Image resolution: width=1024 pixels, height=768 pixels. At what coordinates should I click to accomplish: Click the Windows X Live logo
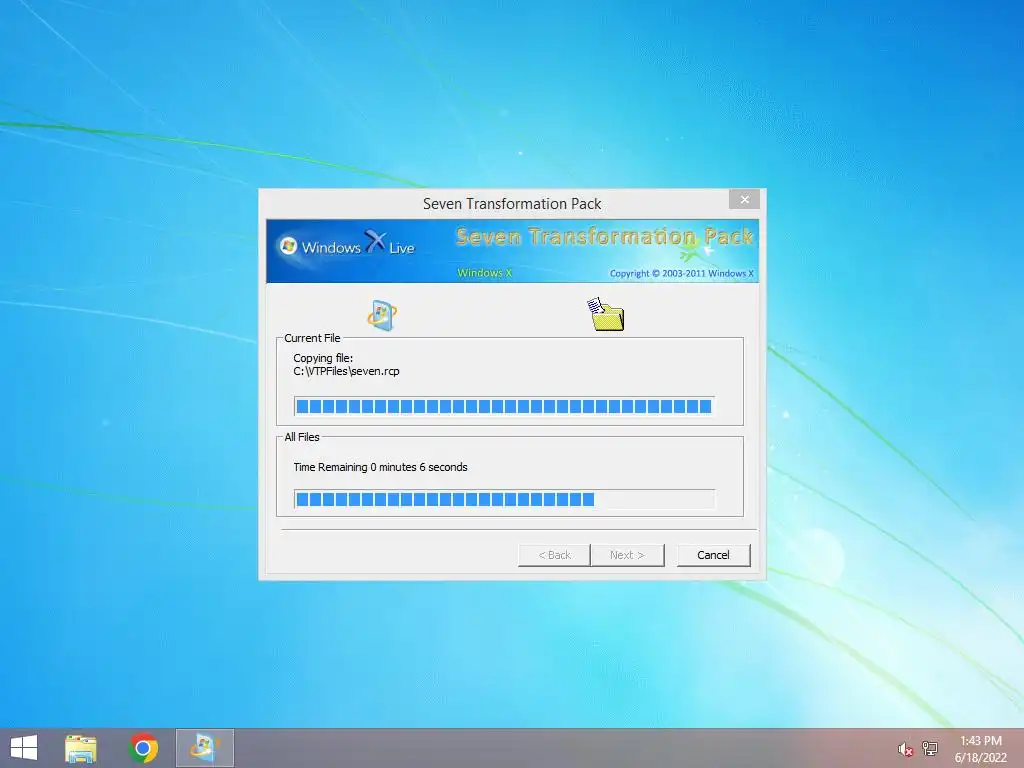(347, 246)
